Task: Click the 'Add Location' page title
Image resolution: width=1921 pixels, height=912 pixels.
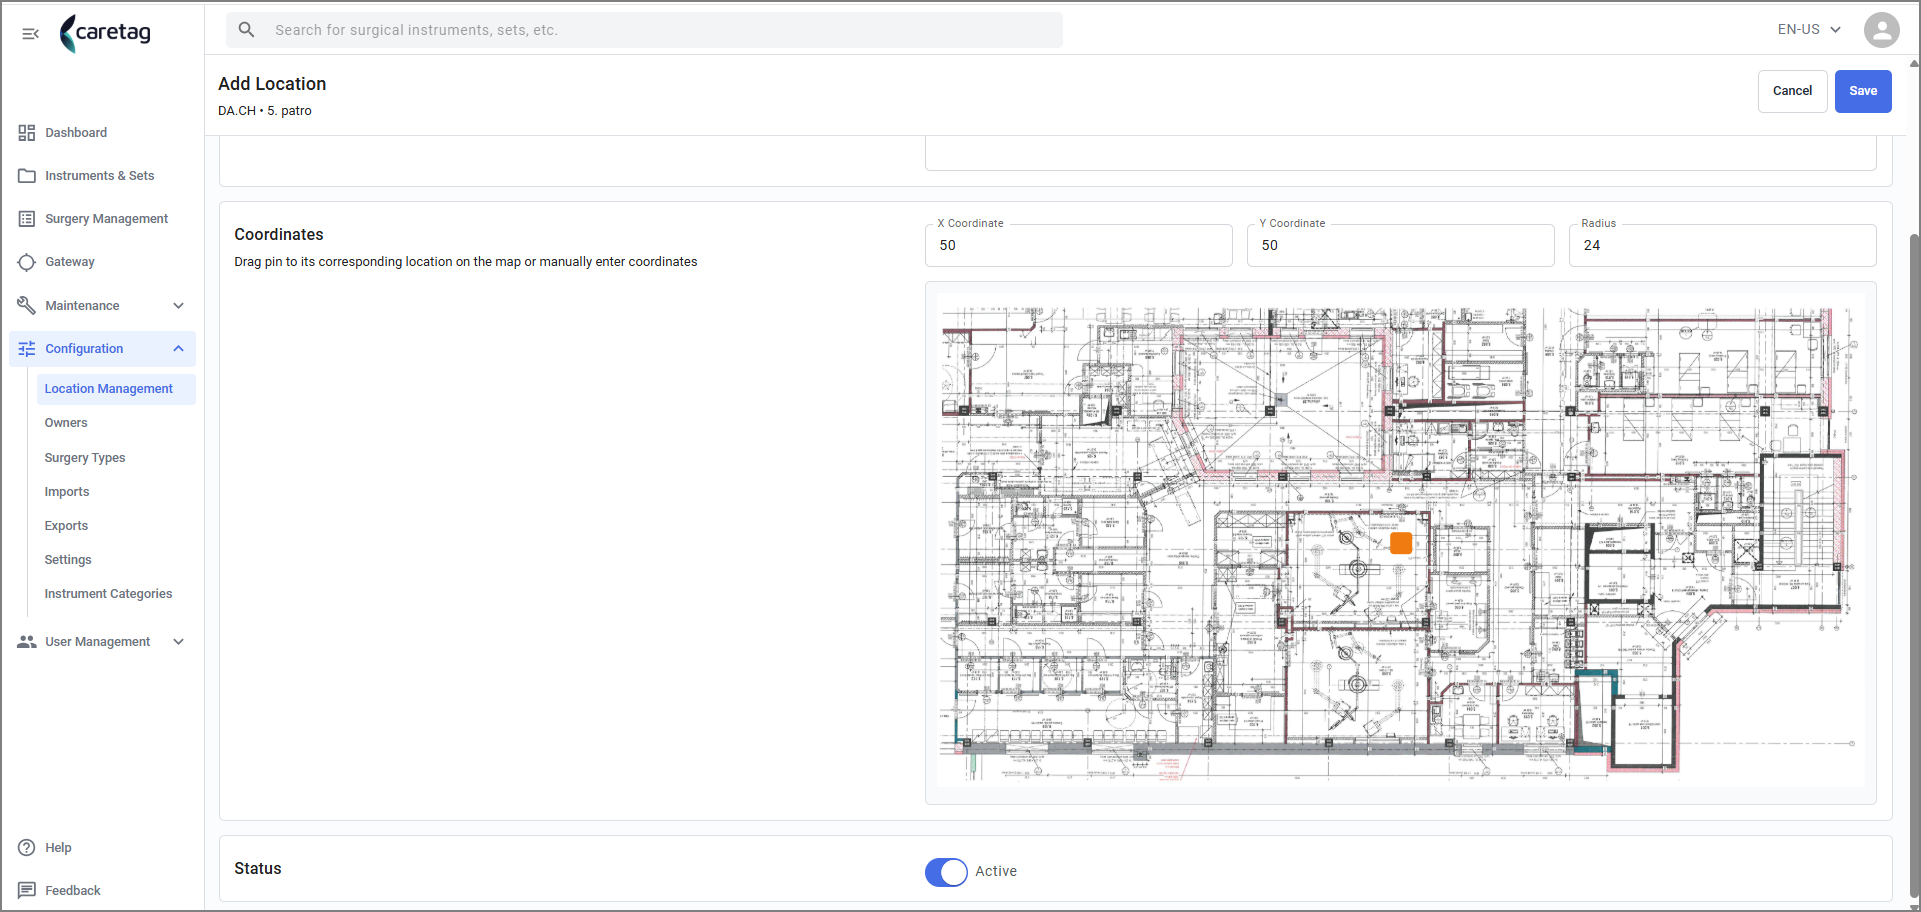Action: coord(272,84)
